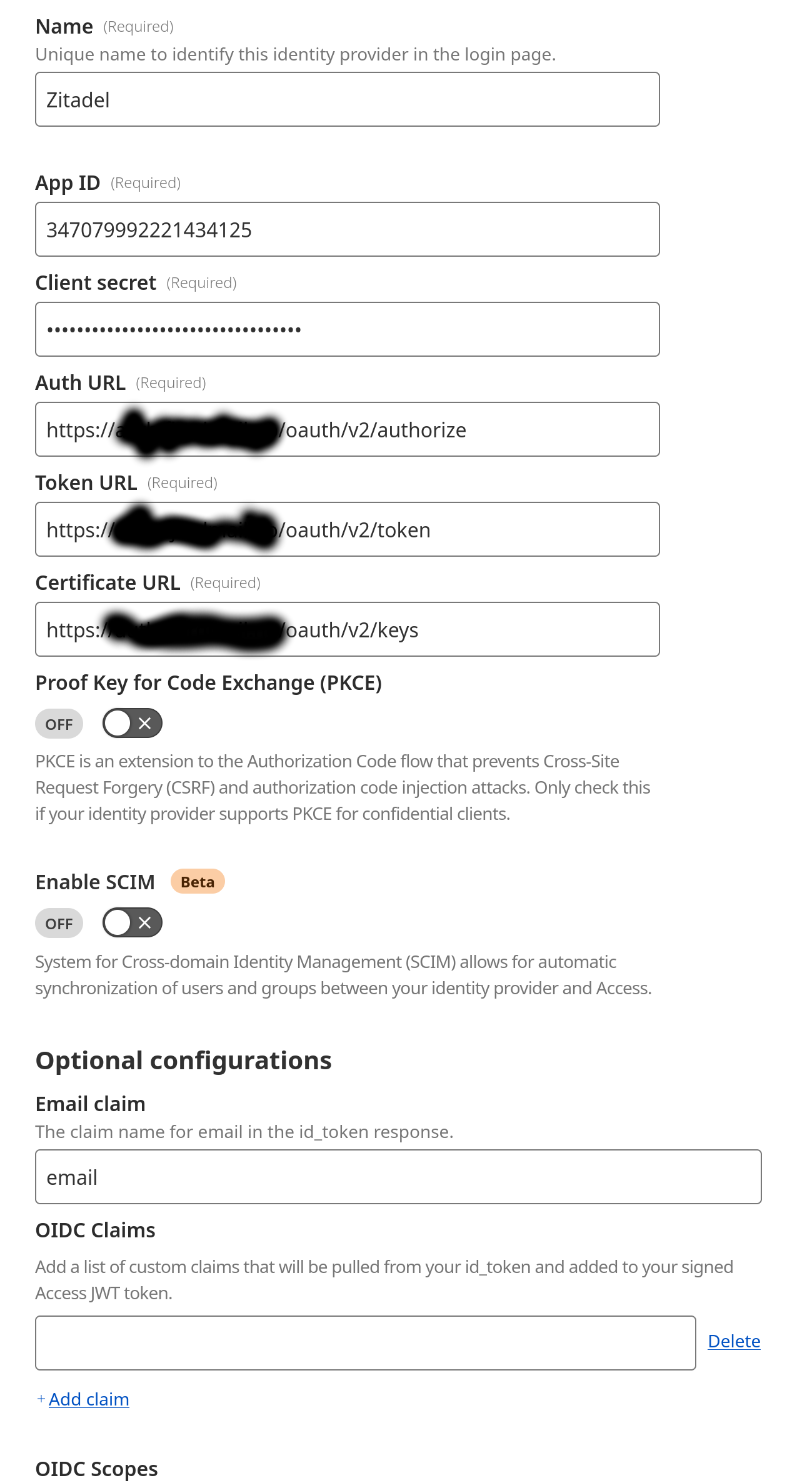Click the Beta badge next to Enable SCIM
Viewport: 789px width, 1483px height.
pos(197,881)
